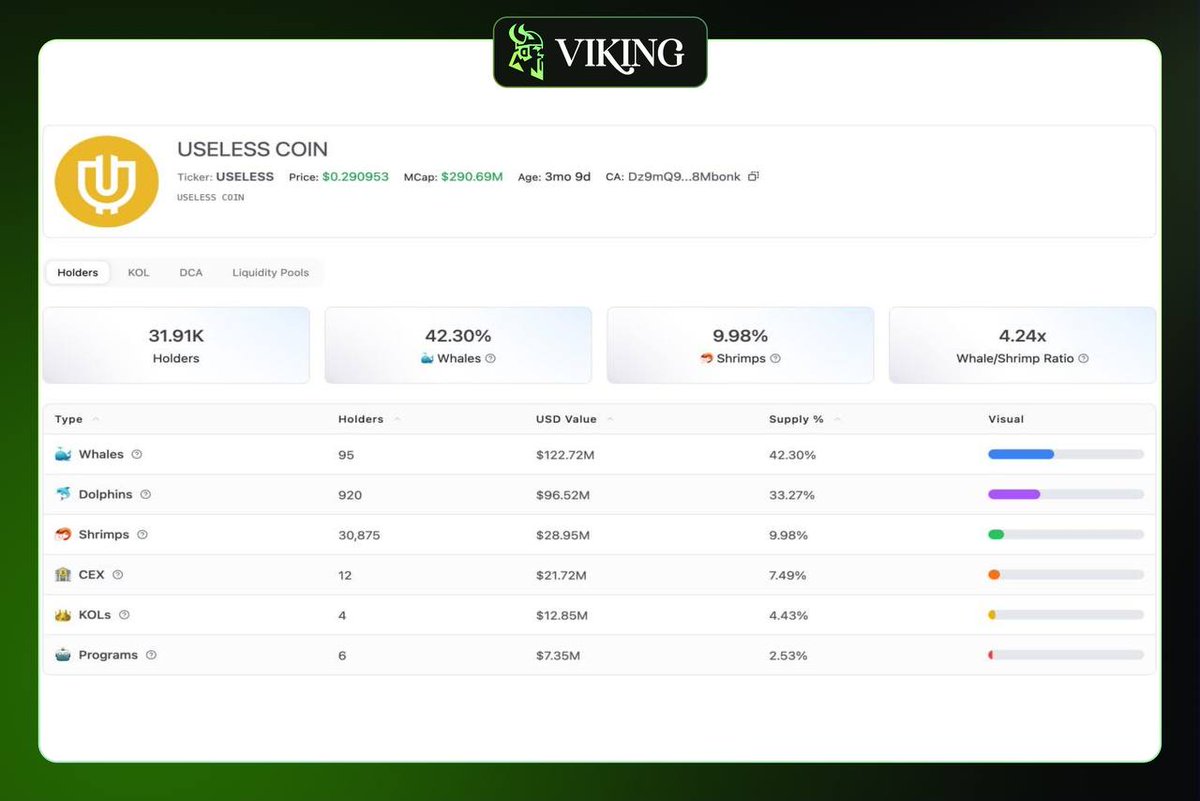Click the contract address Dz9mQ9...8Mbonk
The height and width of the screenshot is (801, 1200).
click(x=684, y=176)
